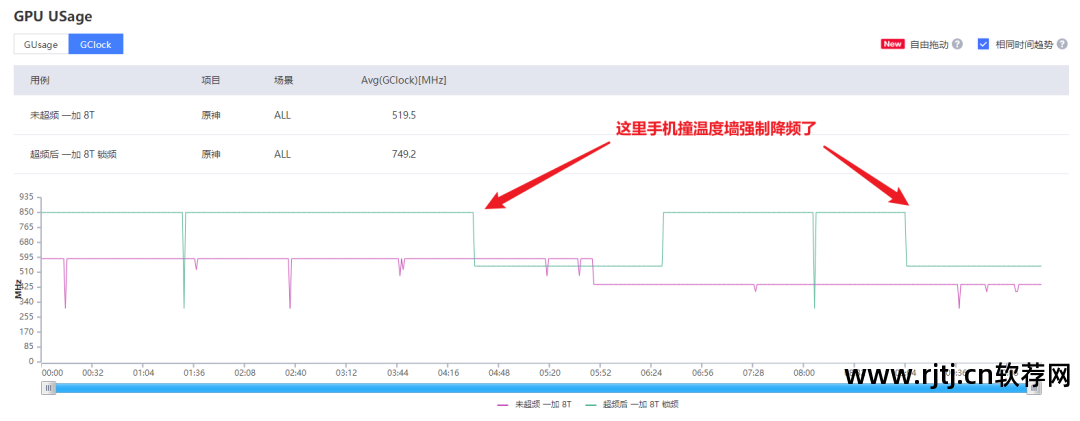Grab the right handle of timeline range slider
The height and width of the screenshot is (421, 1080).
pos(1034,389)
